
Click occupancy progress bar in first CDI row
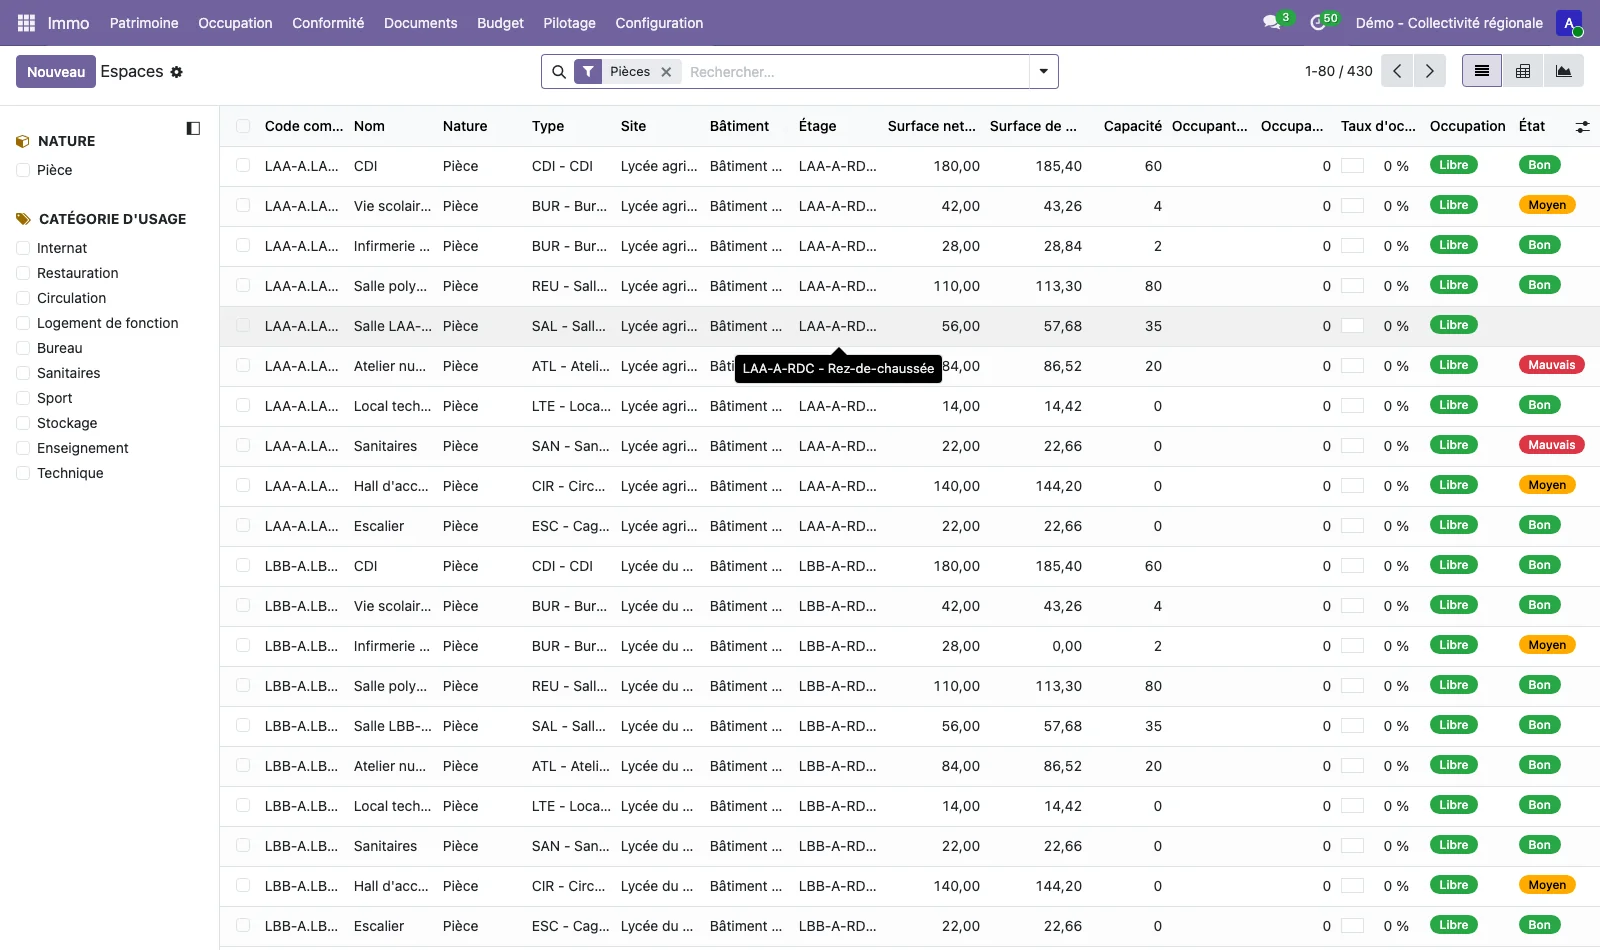coord(1352,166)
